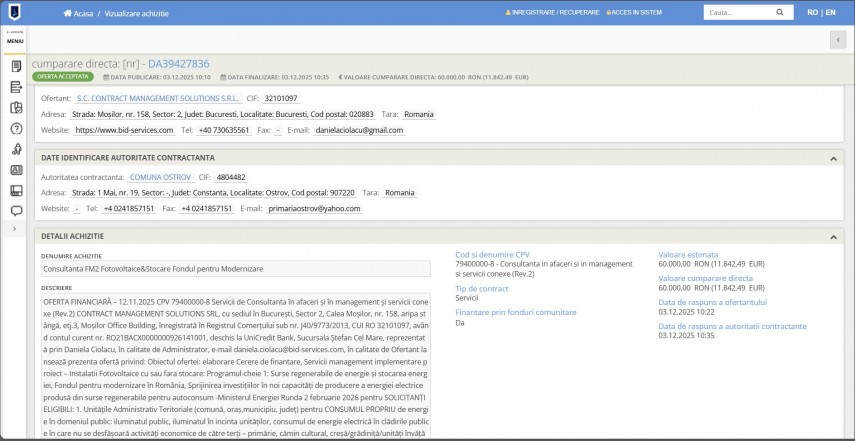Switch language to EN
The height and width of the screenshot is (441, 855).
pyautogui.click(x=831, y=13)
